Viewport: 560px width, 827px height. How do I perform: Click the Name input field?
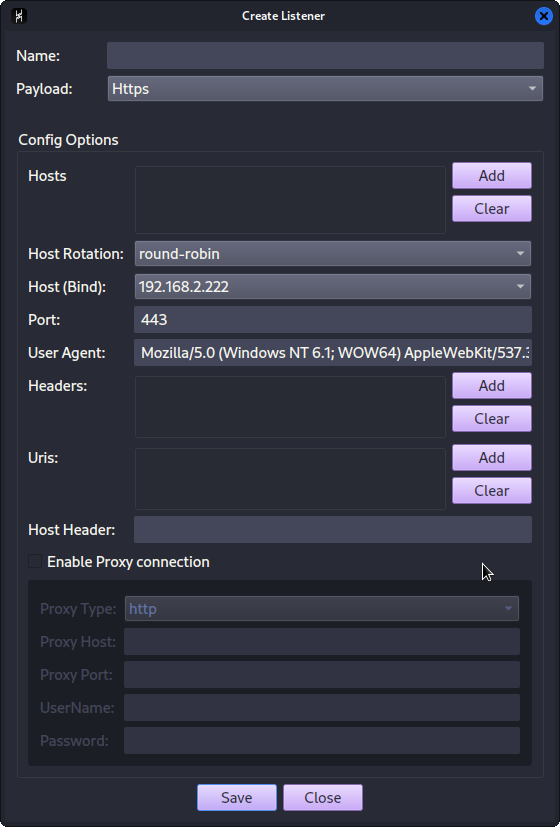[x=325, y=55]
